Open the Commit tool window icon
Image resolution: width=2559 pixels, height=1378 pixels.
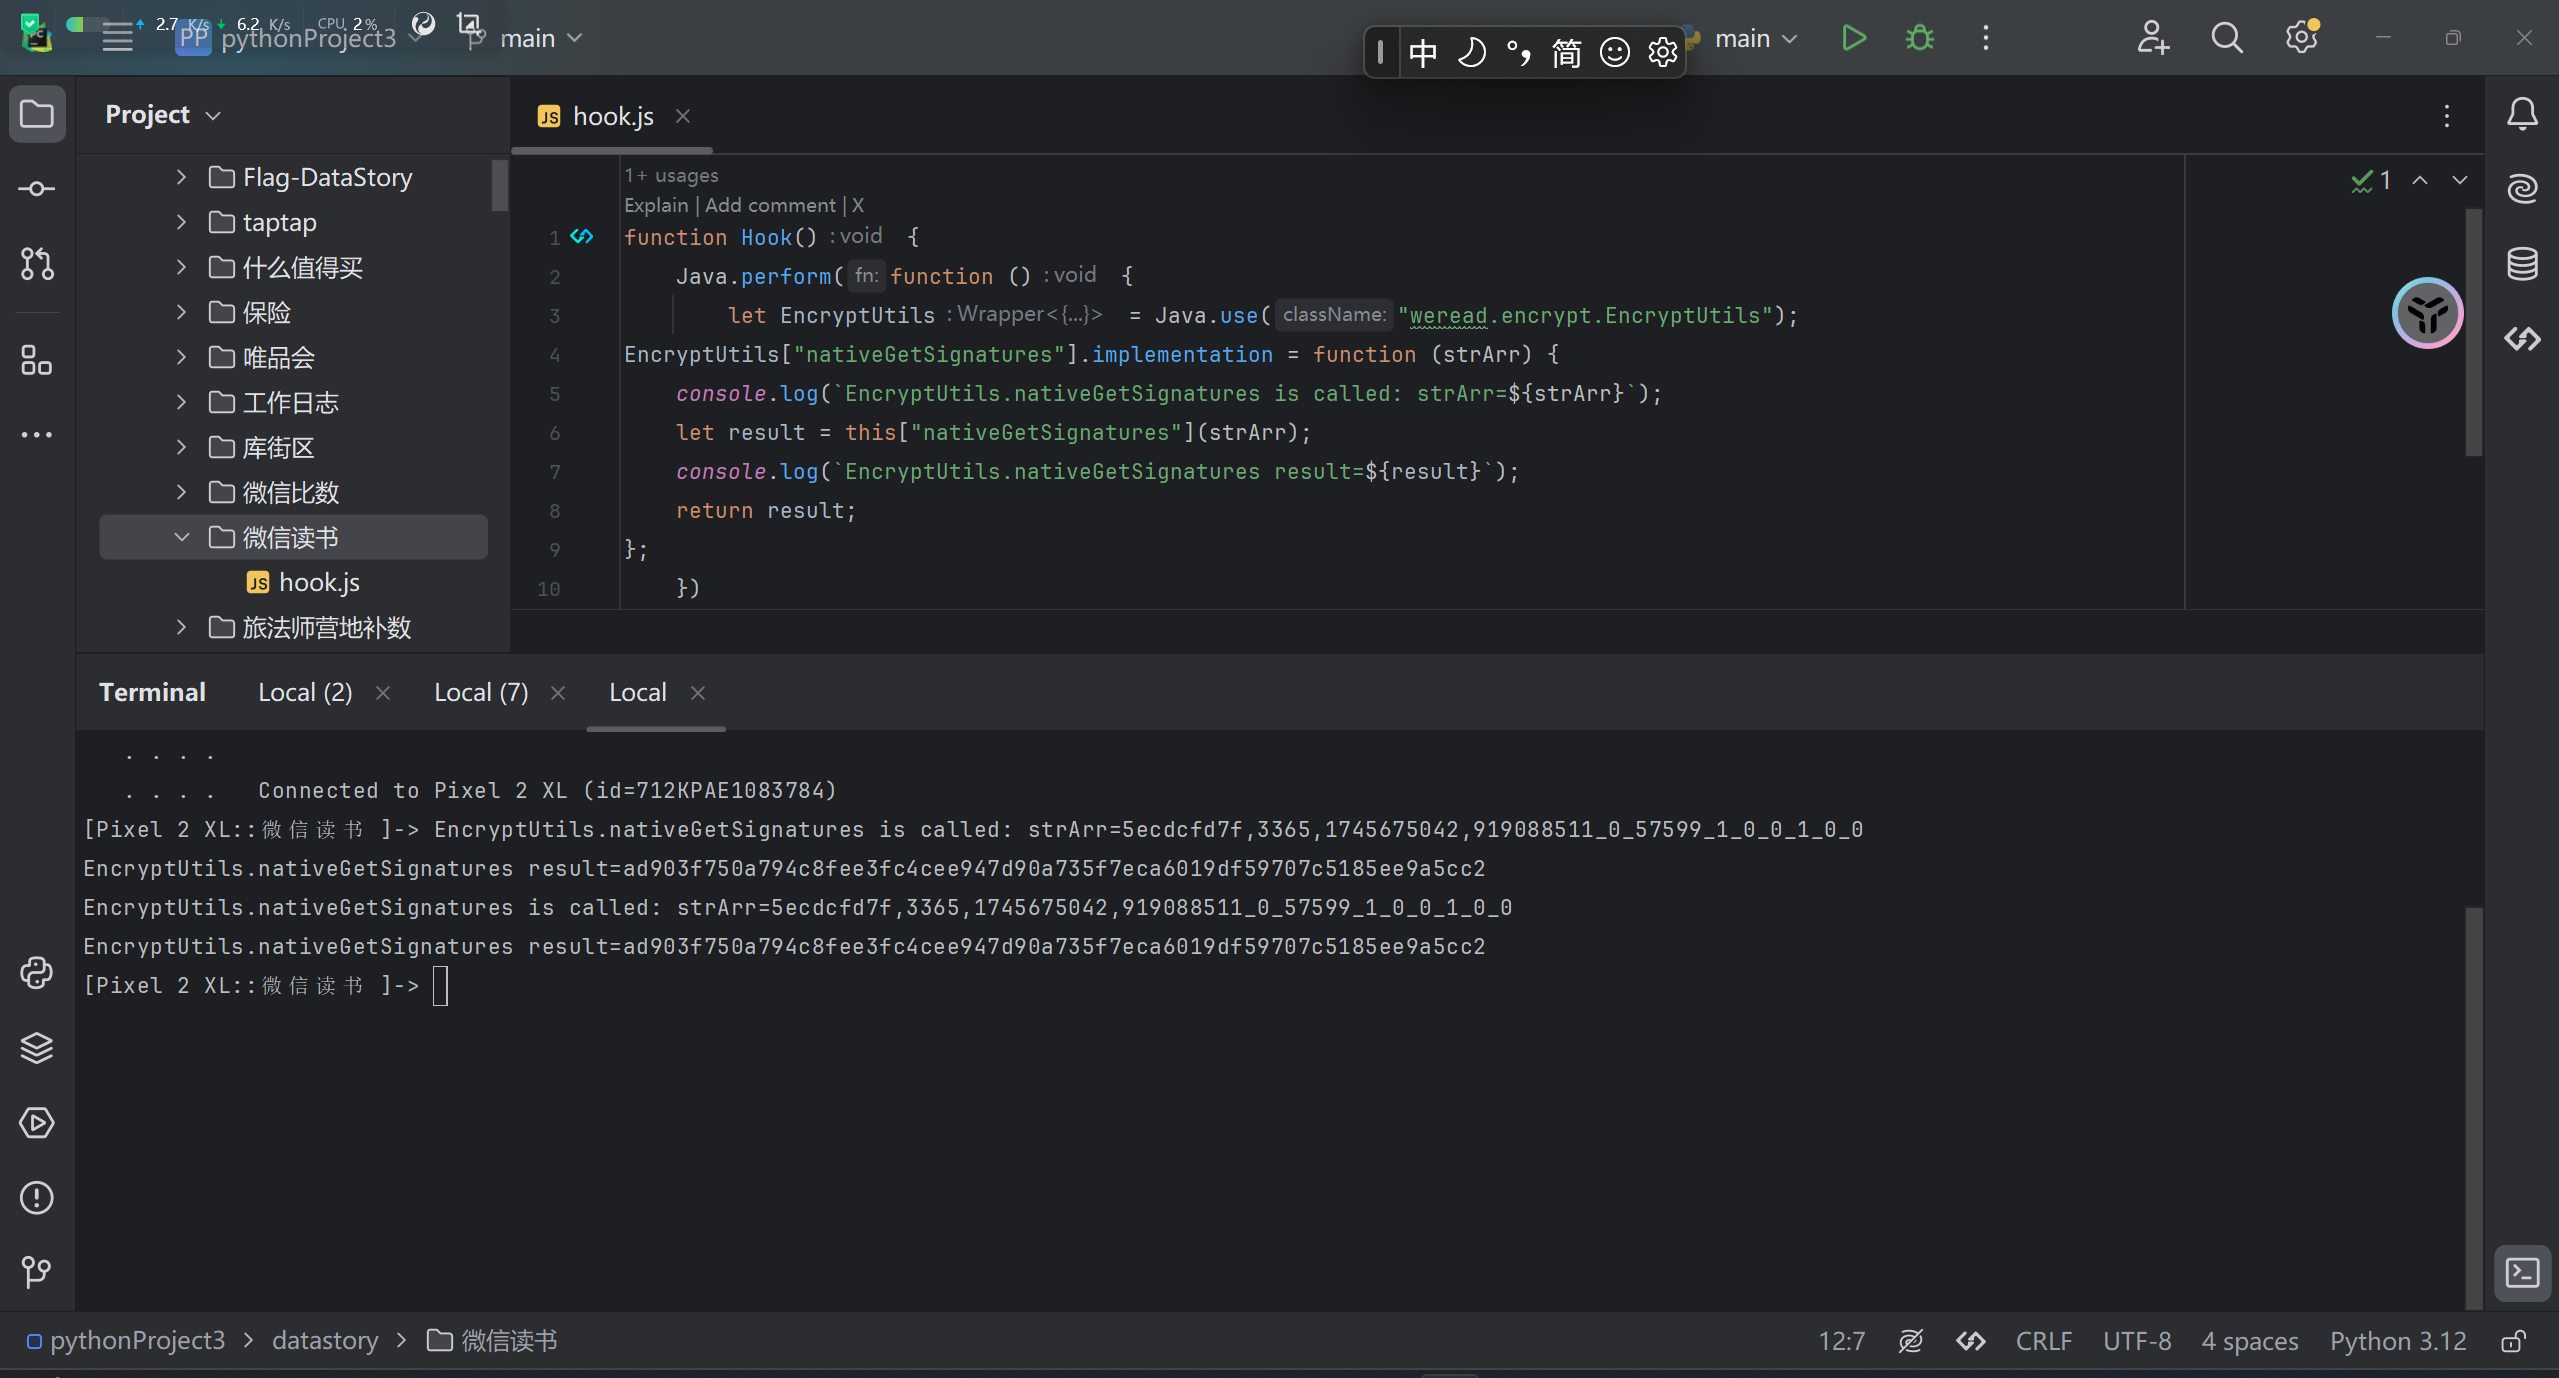click(37, 189)
